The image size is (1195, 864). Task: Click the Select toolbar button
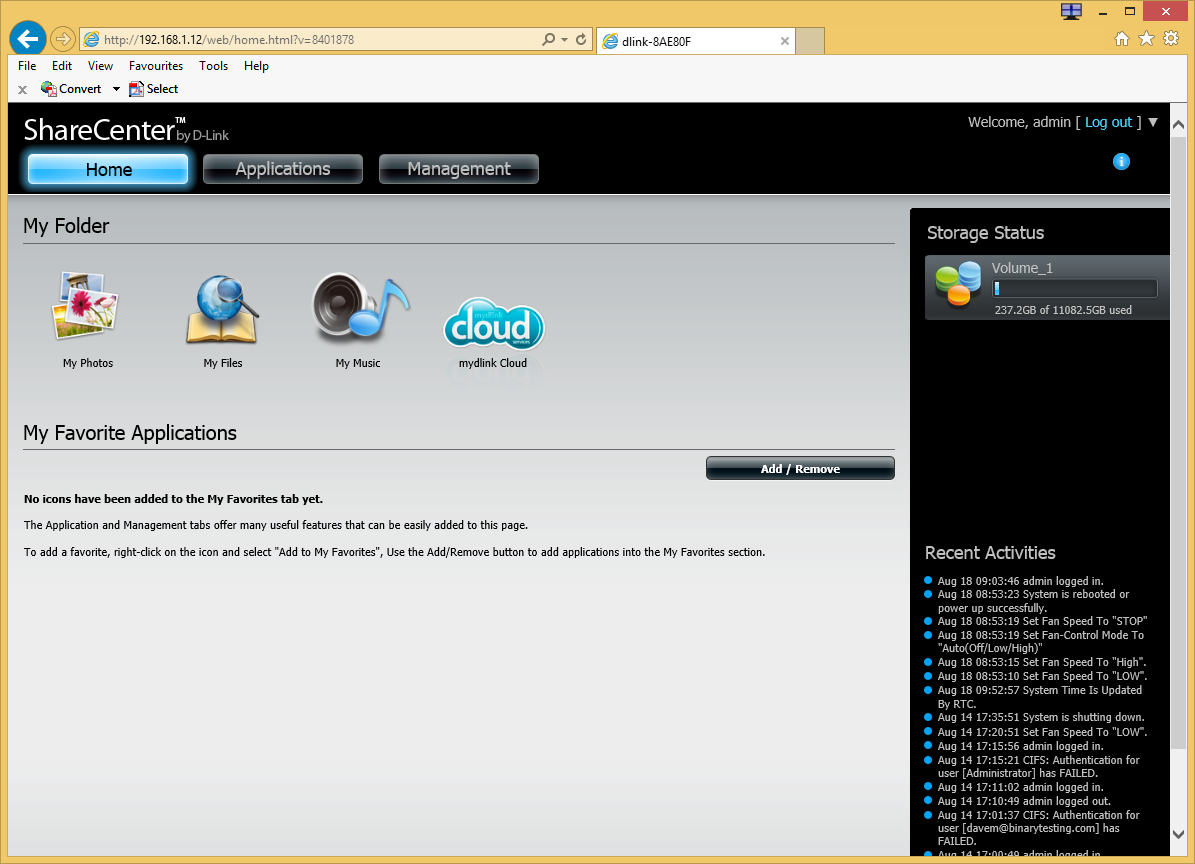click(153, 89)
